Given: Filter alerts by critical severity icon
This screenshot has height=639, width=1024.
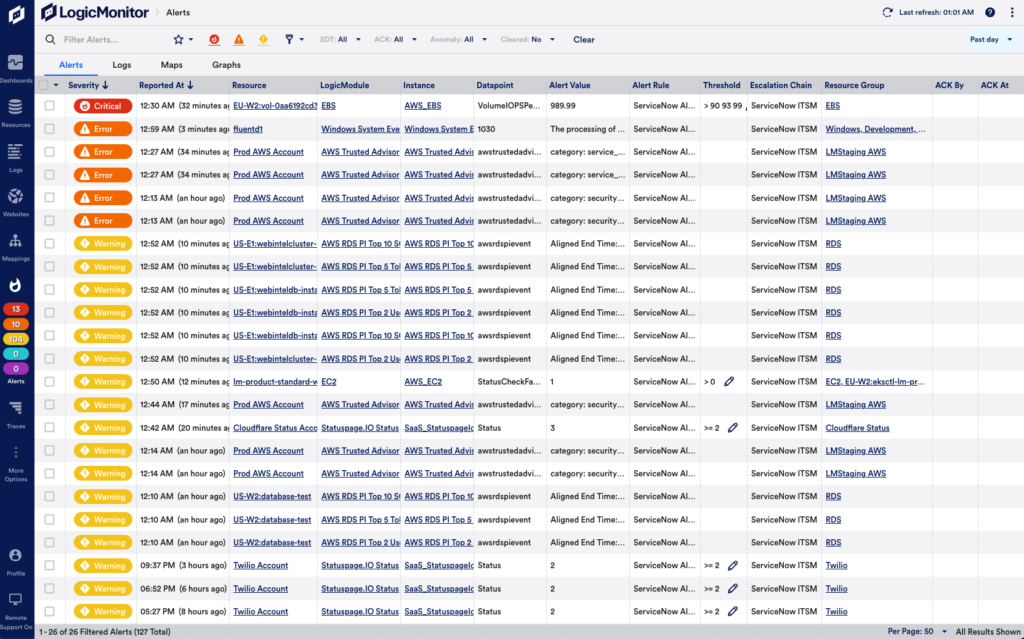Looking at the screenshot, I should click(214, 40).
